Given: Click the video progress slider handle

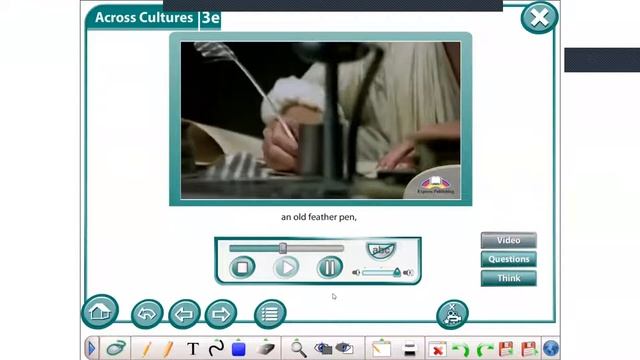Looking at the screenshot, I should [x=282, y=248].
